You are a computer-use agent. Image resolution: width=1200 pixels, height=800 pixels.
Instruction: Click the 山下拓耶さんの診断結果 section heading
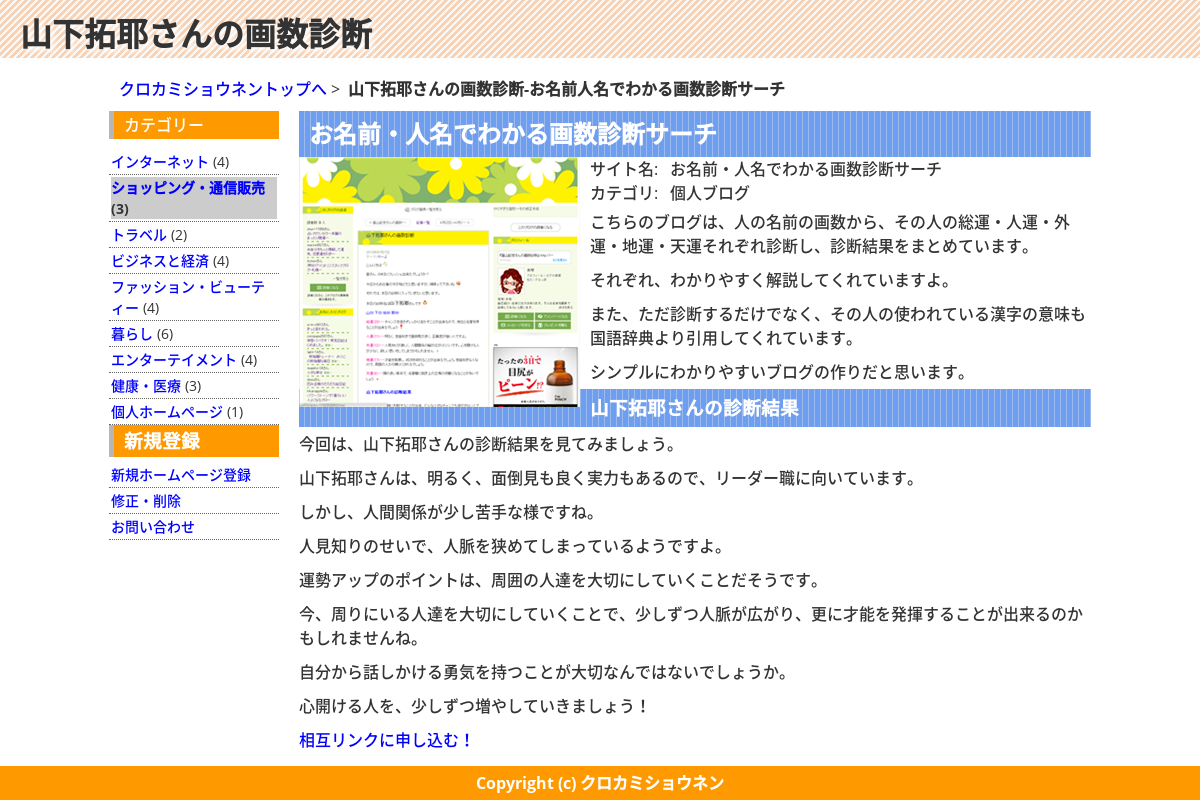(x=694, y=408)
